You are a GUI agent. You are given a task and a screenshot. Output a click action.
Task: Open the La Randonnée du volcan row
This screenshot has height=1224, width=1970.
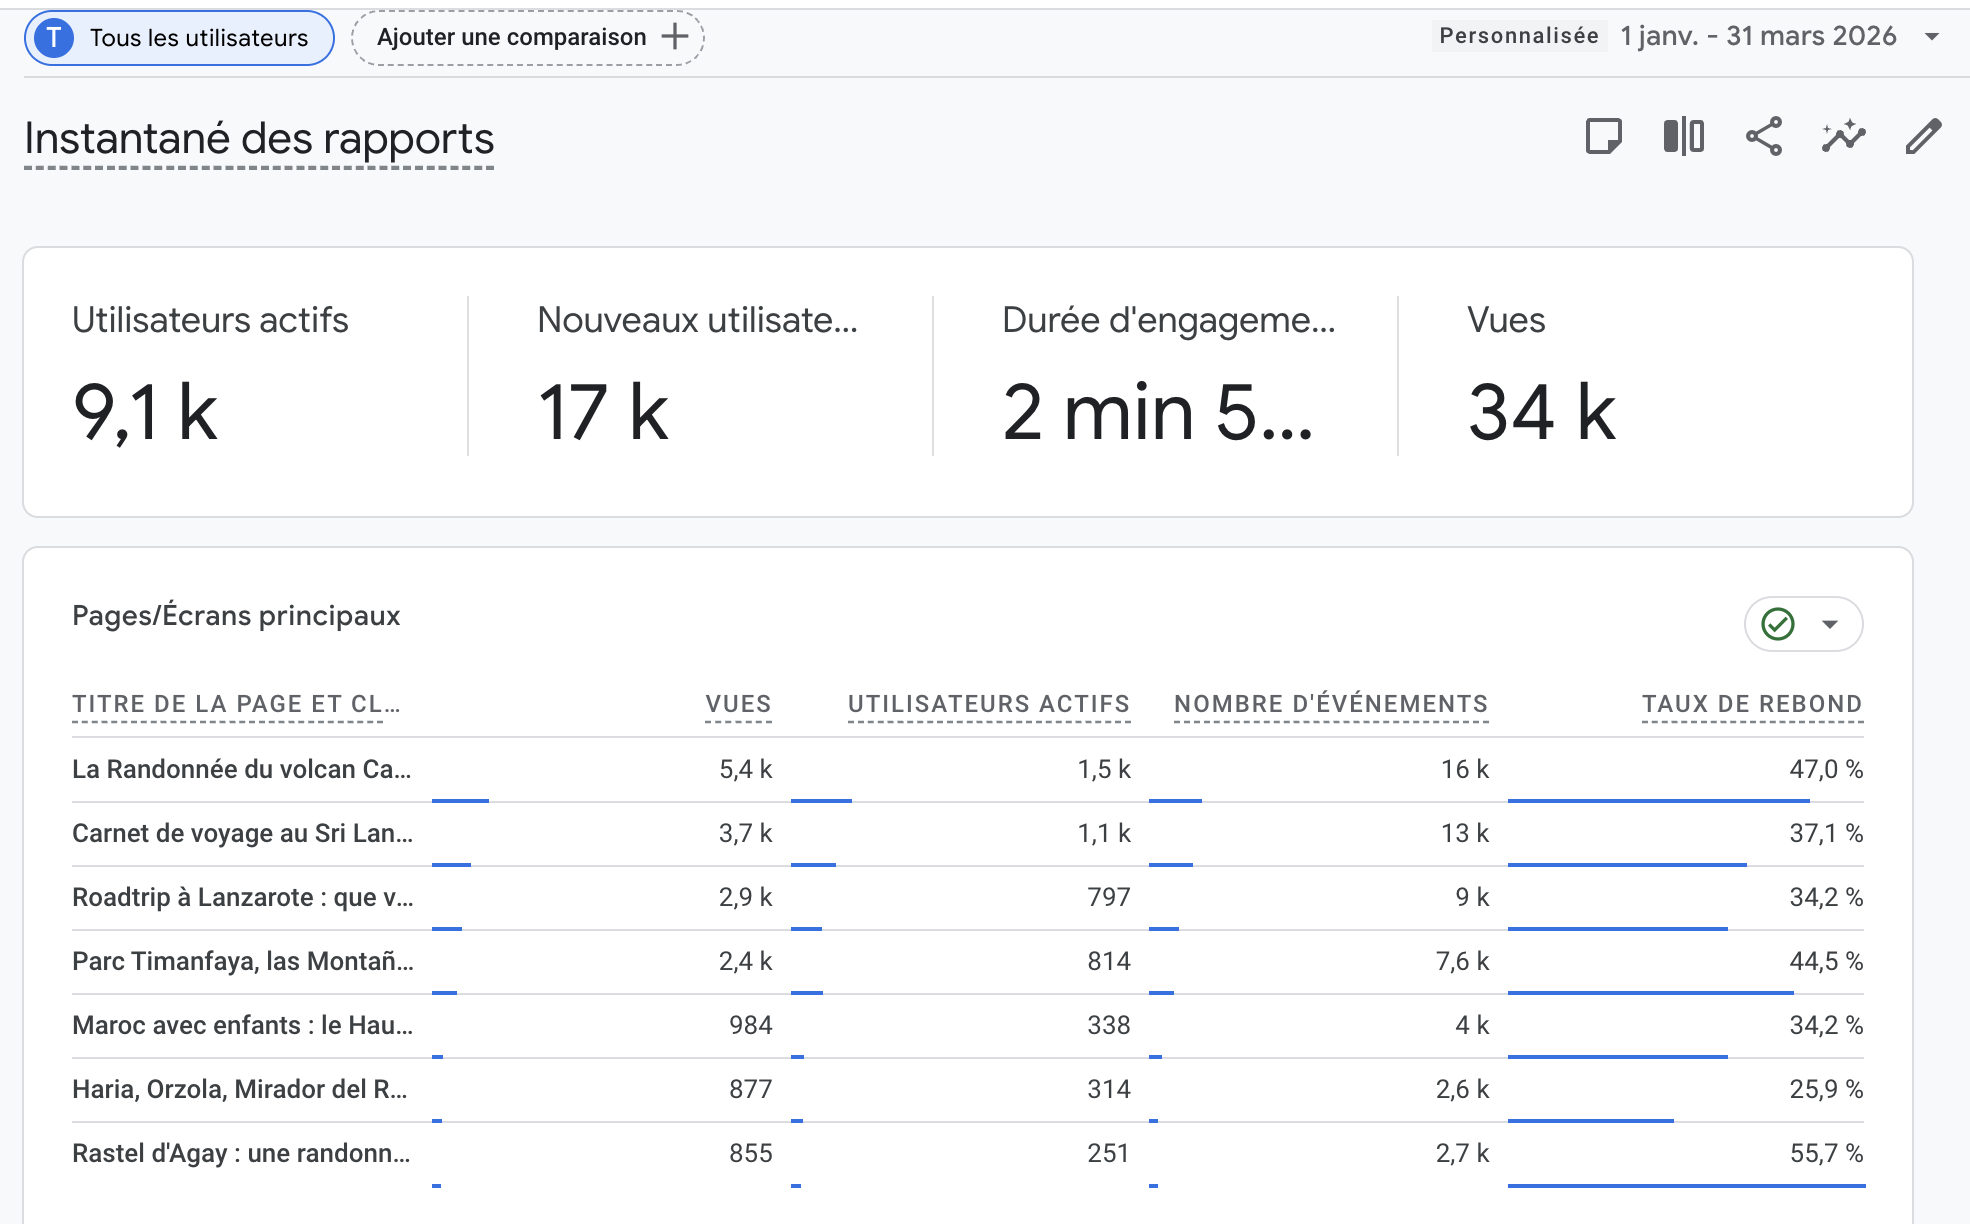241,769
